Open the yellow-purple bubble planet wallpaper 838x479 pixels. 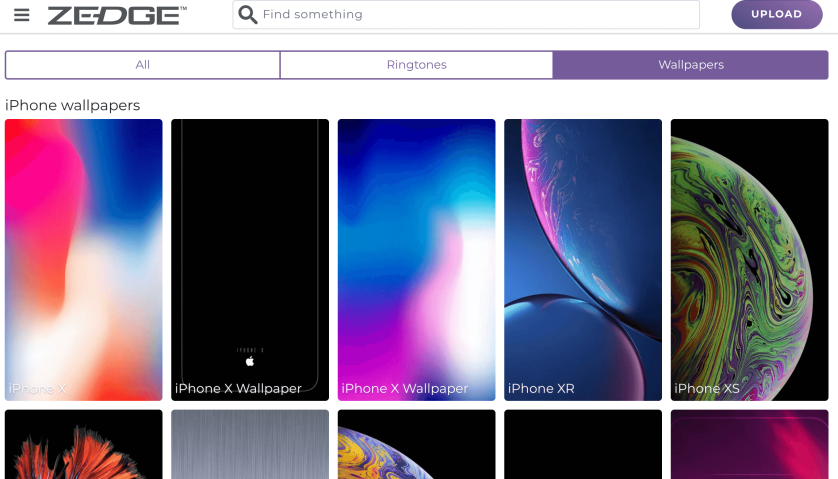click(x=416, y=444)
